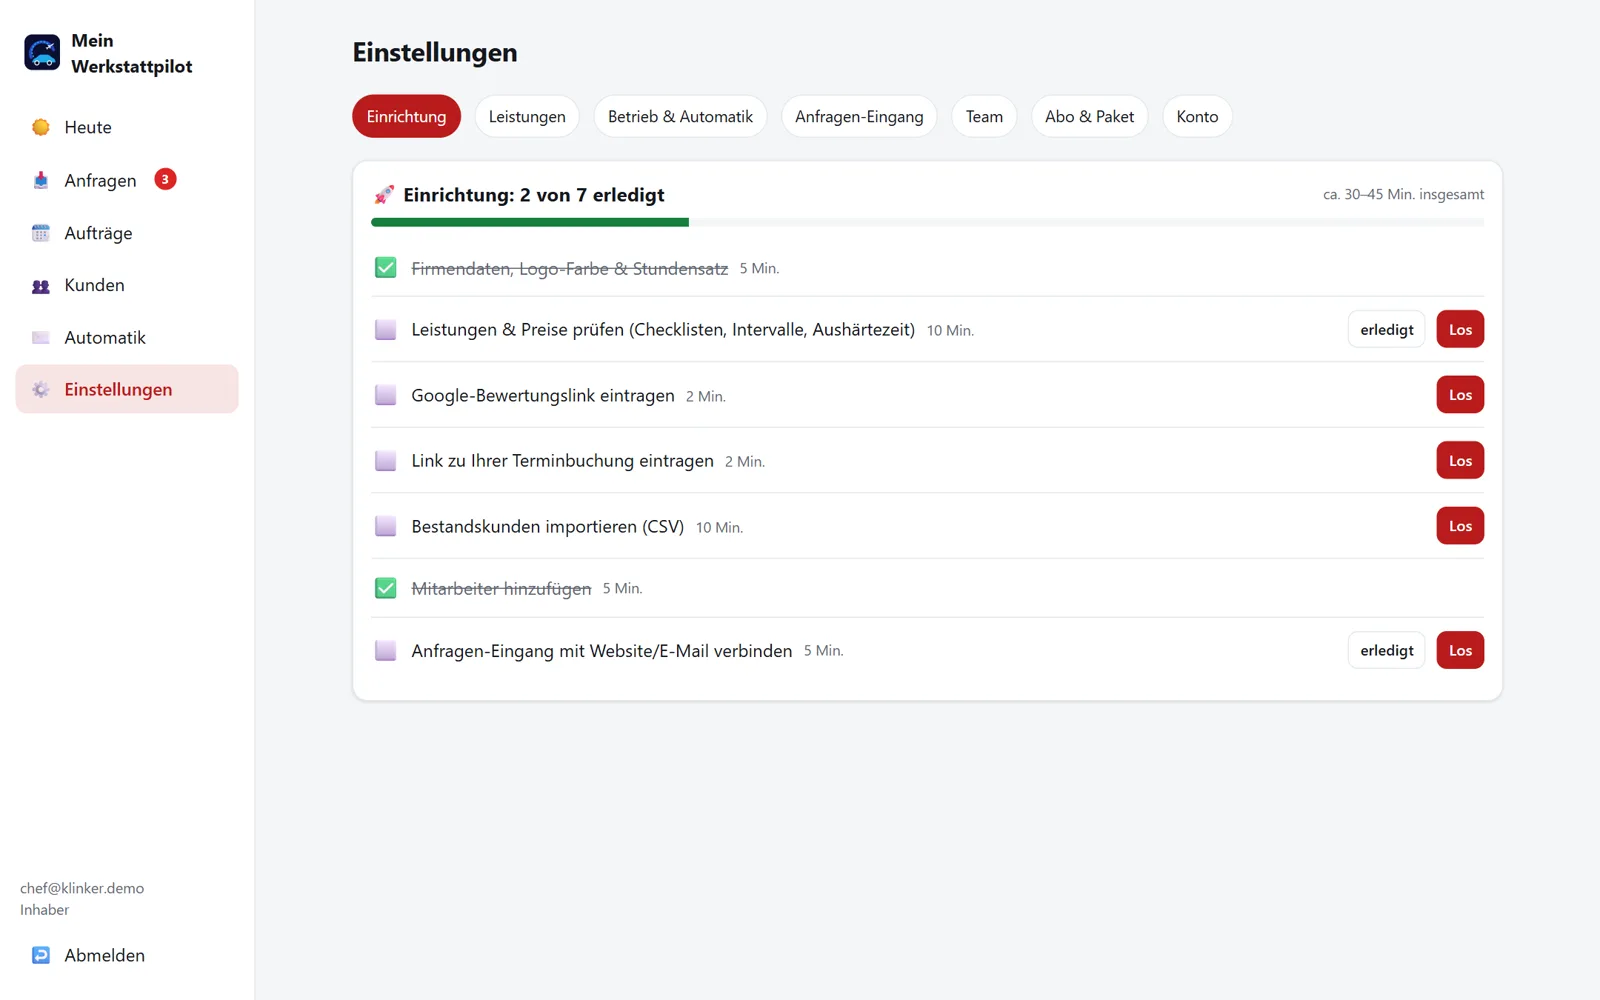Check the Google-Bewertungslink eintragen checkbox

(x=385, y=395)
